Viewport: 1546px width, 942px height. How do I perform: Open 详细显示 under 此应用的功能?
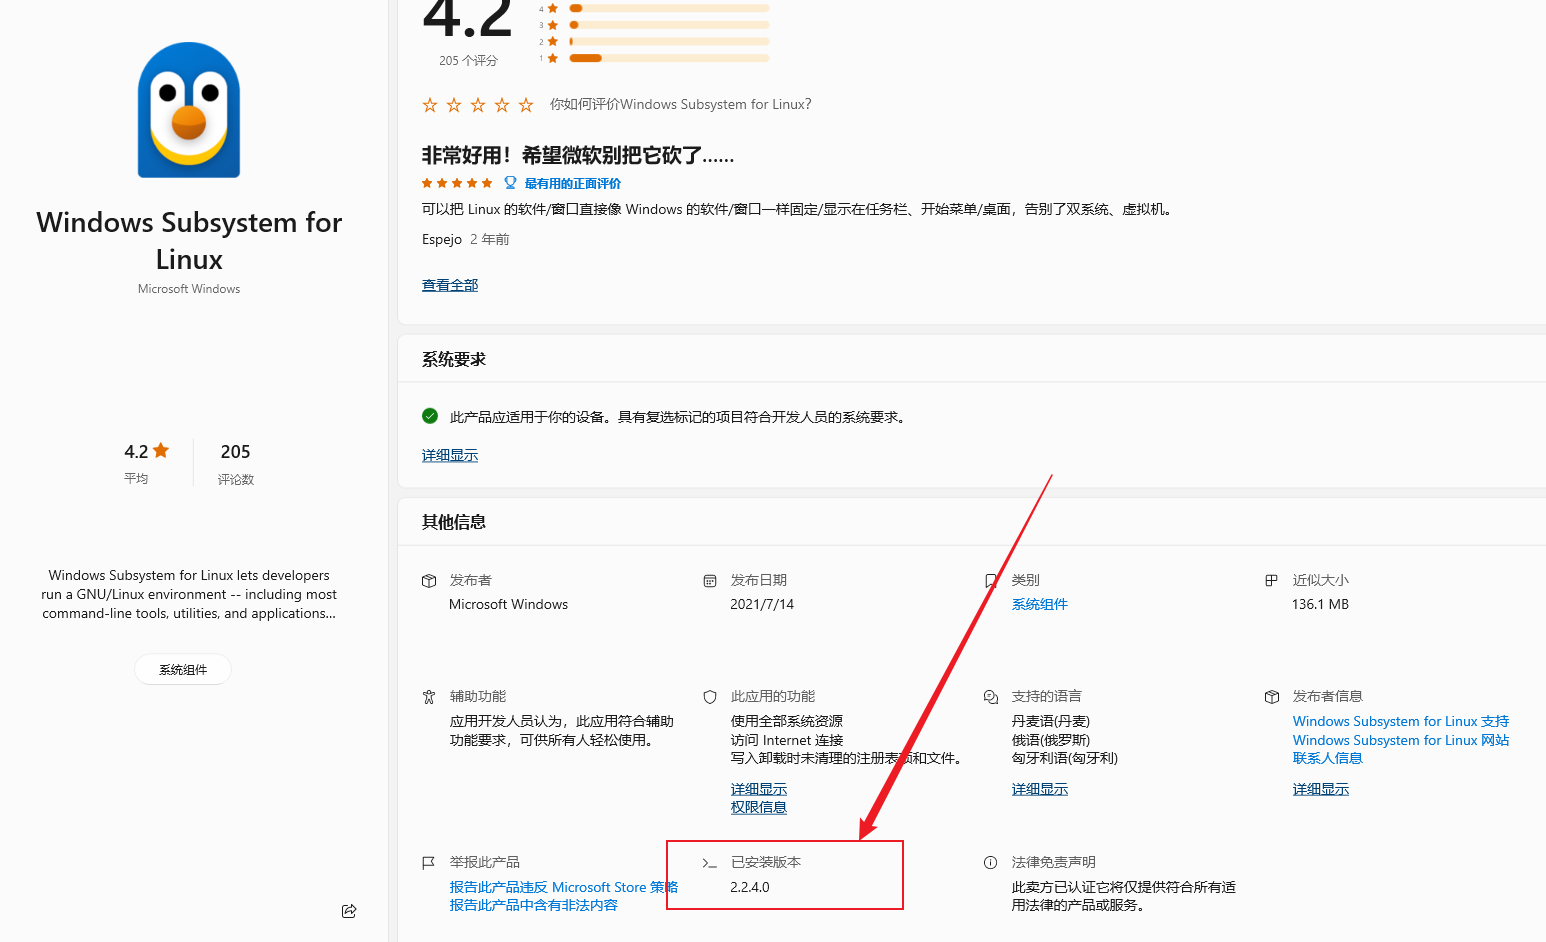759,790
